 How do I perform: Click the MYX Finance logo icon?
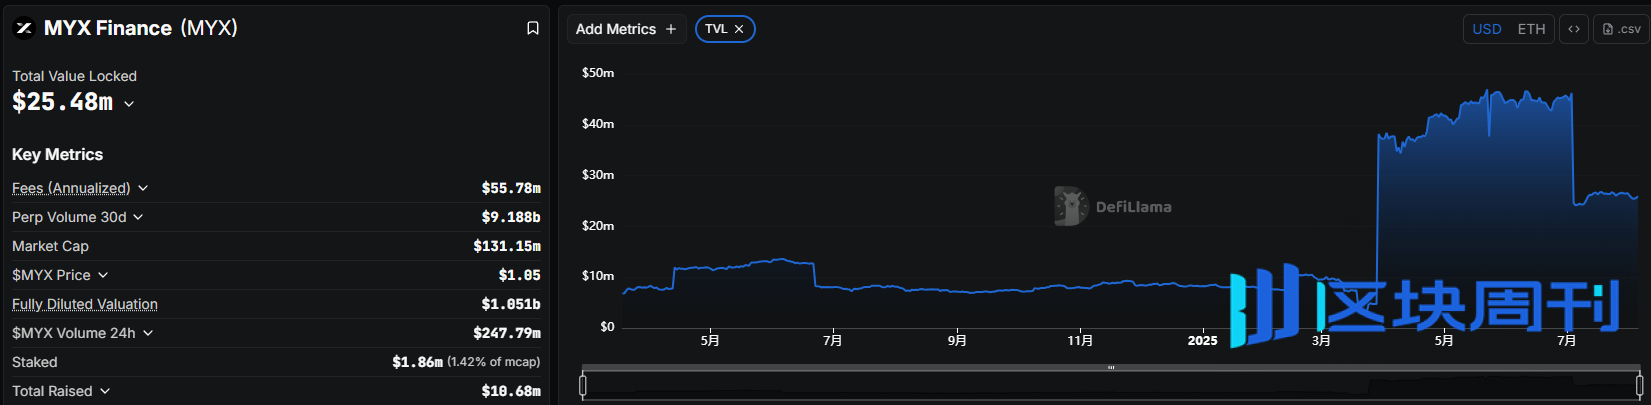pos(23,28)
